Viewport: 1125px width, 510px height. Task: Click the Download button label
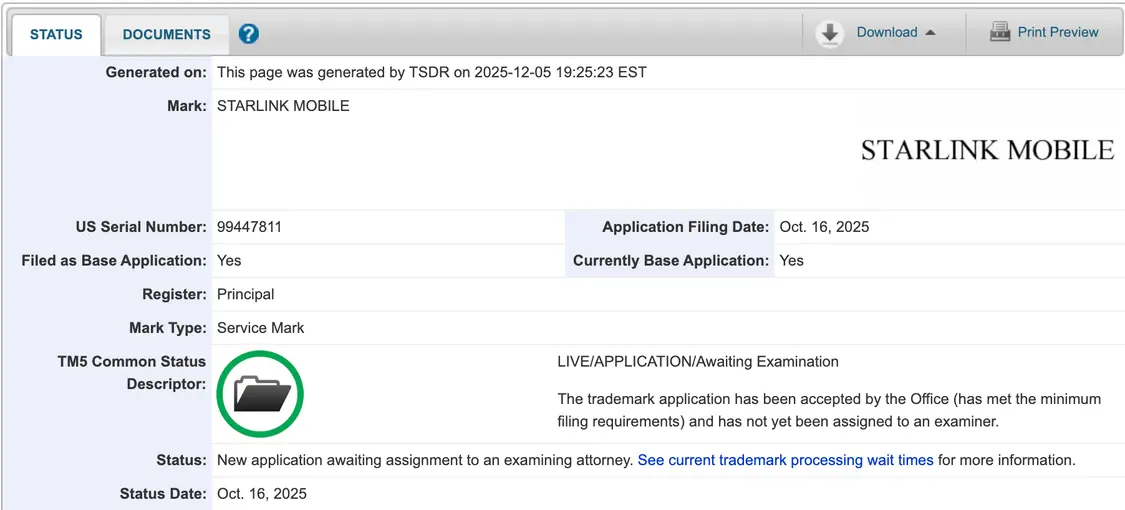(886, 32)
